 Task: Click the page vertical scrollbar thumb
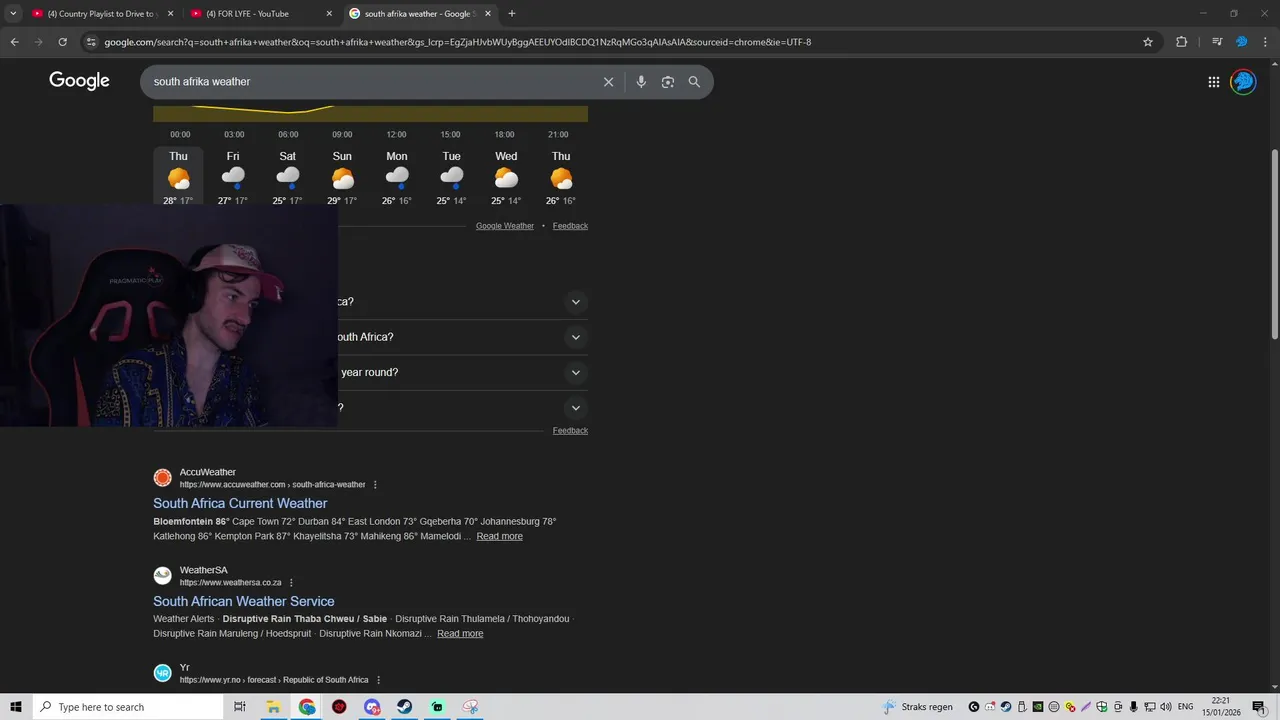pyautogui.click(x=1274, y=245)
